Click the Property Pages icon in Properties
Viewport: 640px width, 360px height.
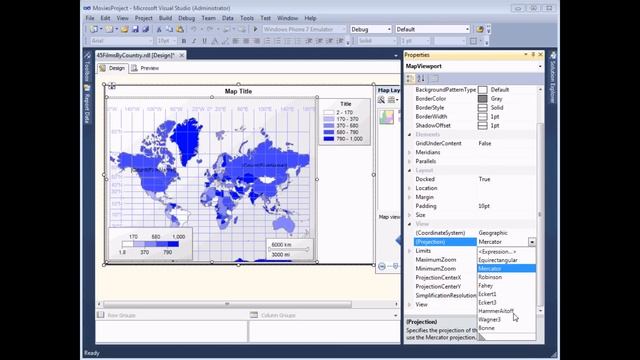[435, 78]
